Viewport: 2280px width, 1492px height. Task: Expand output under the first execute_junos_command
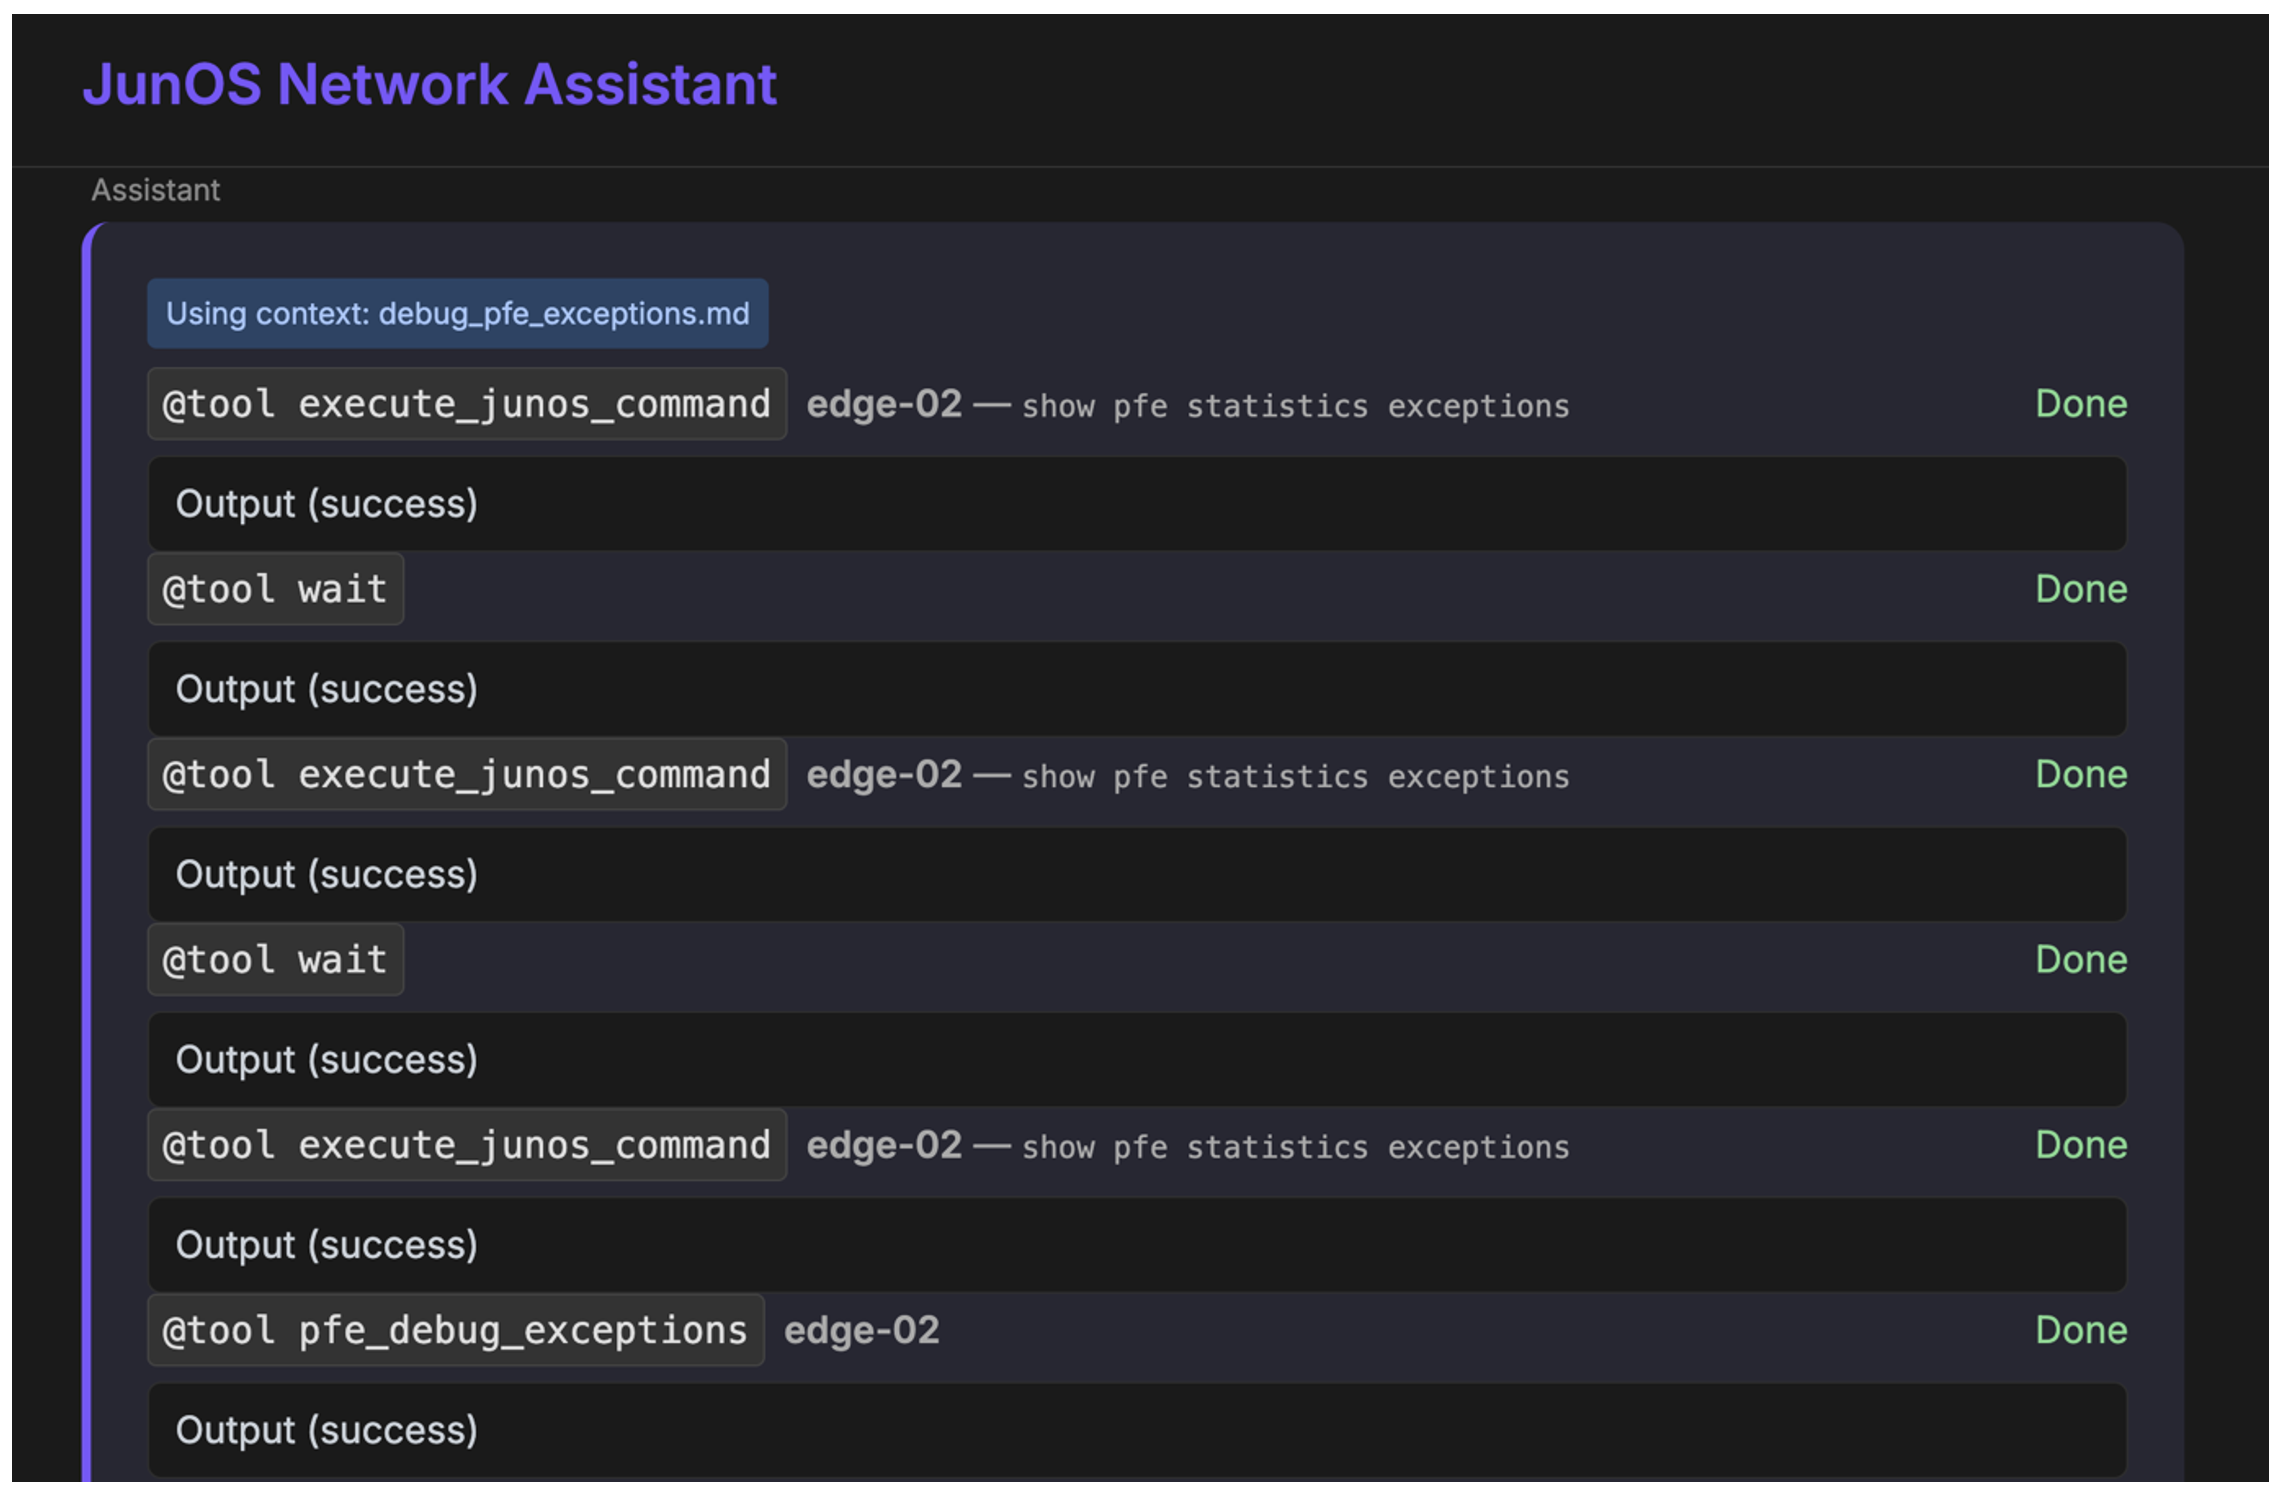pos(1136,504)
